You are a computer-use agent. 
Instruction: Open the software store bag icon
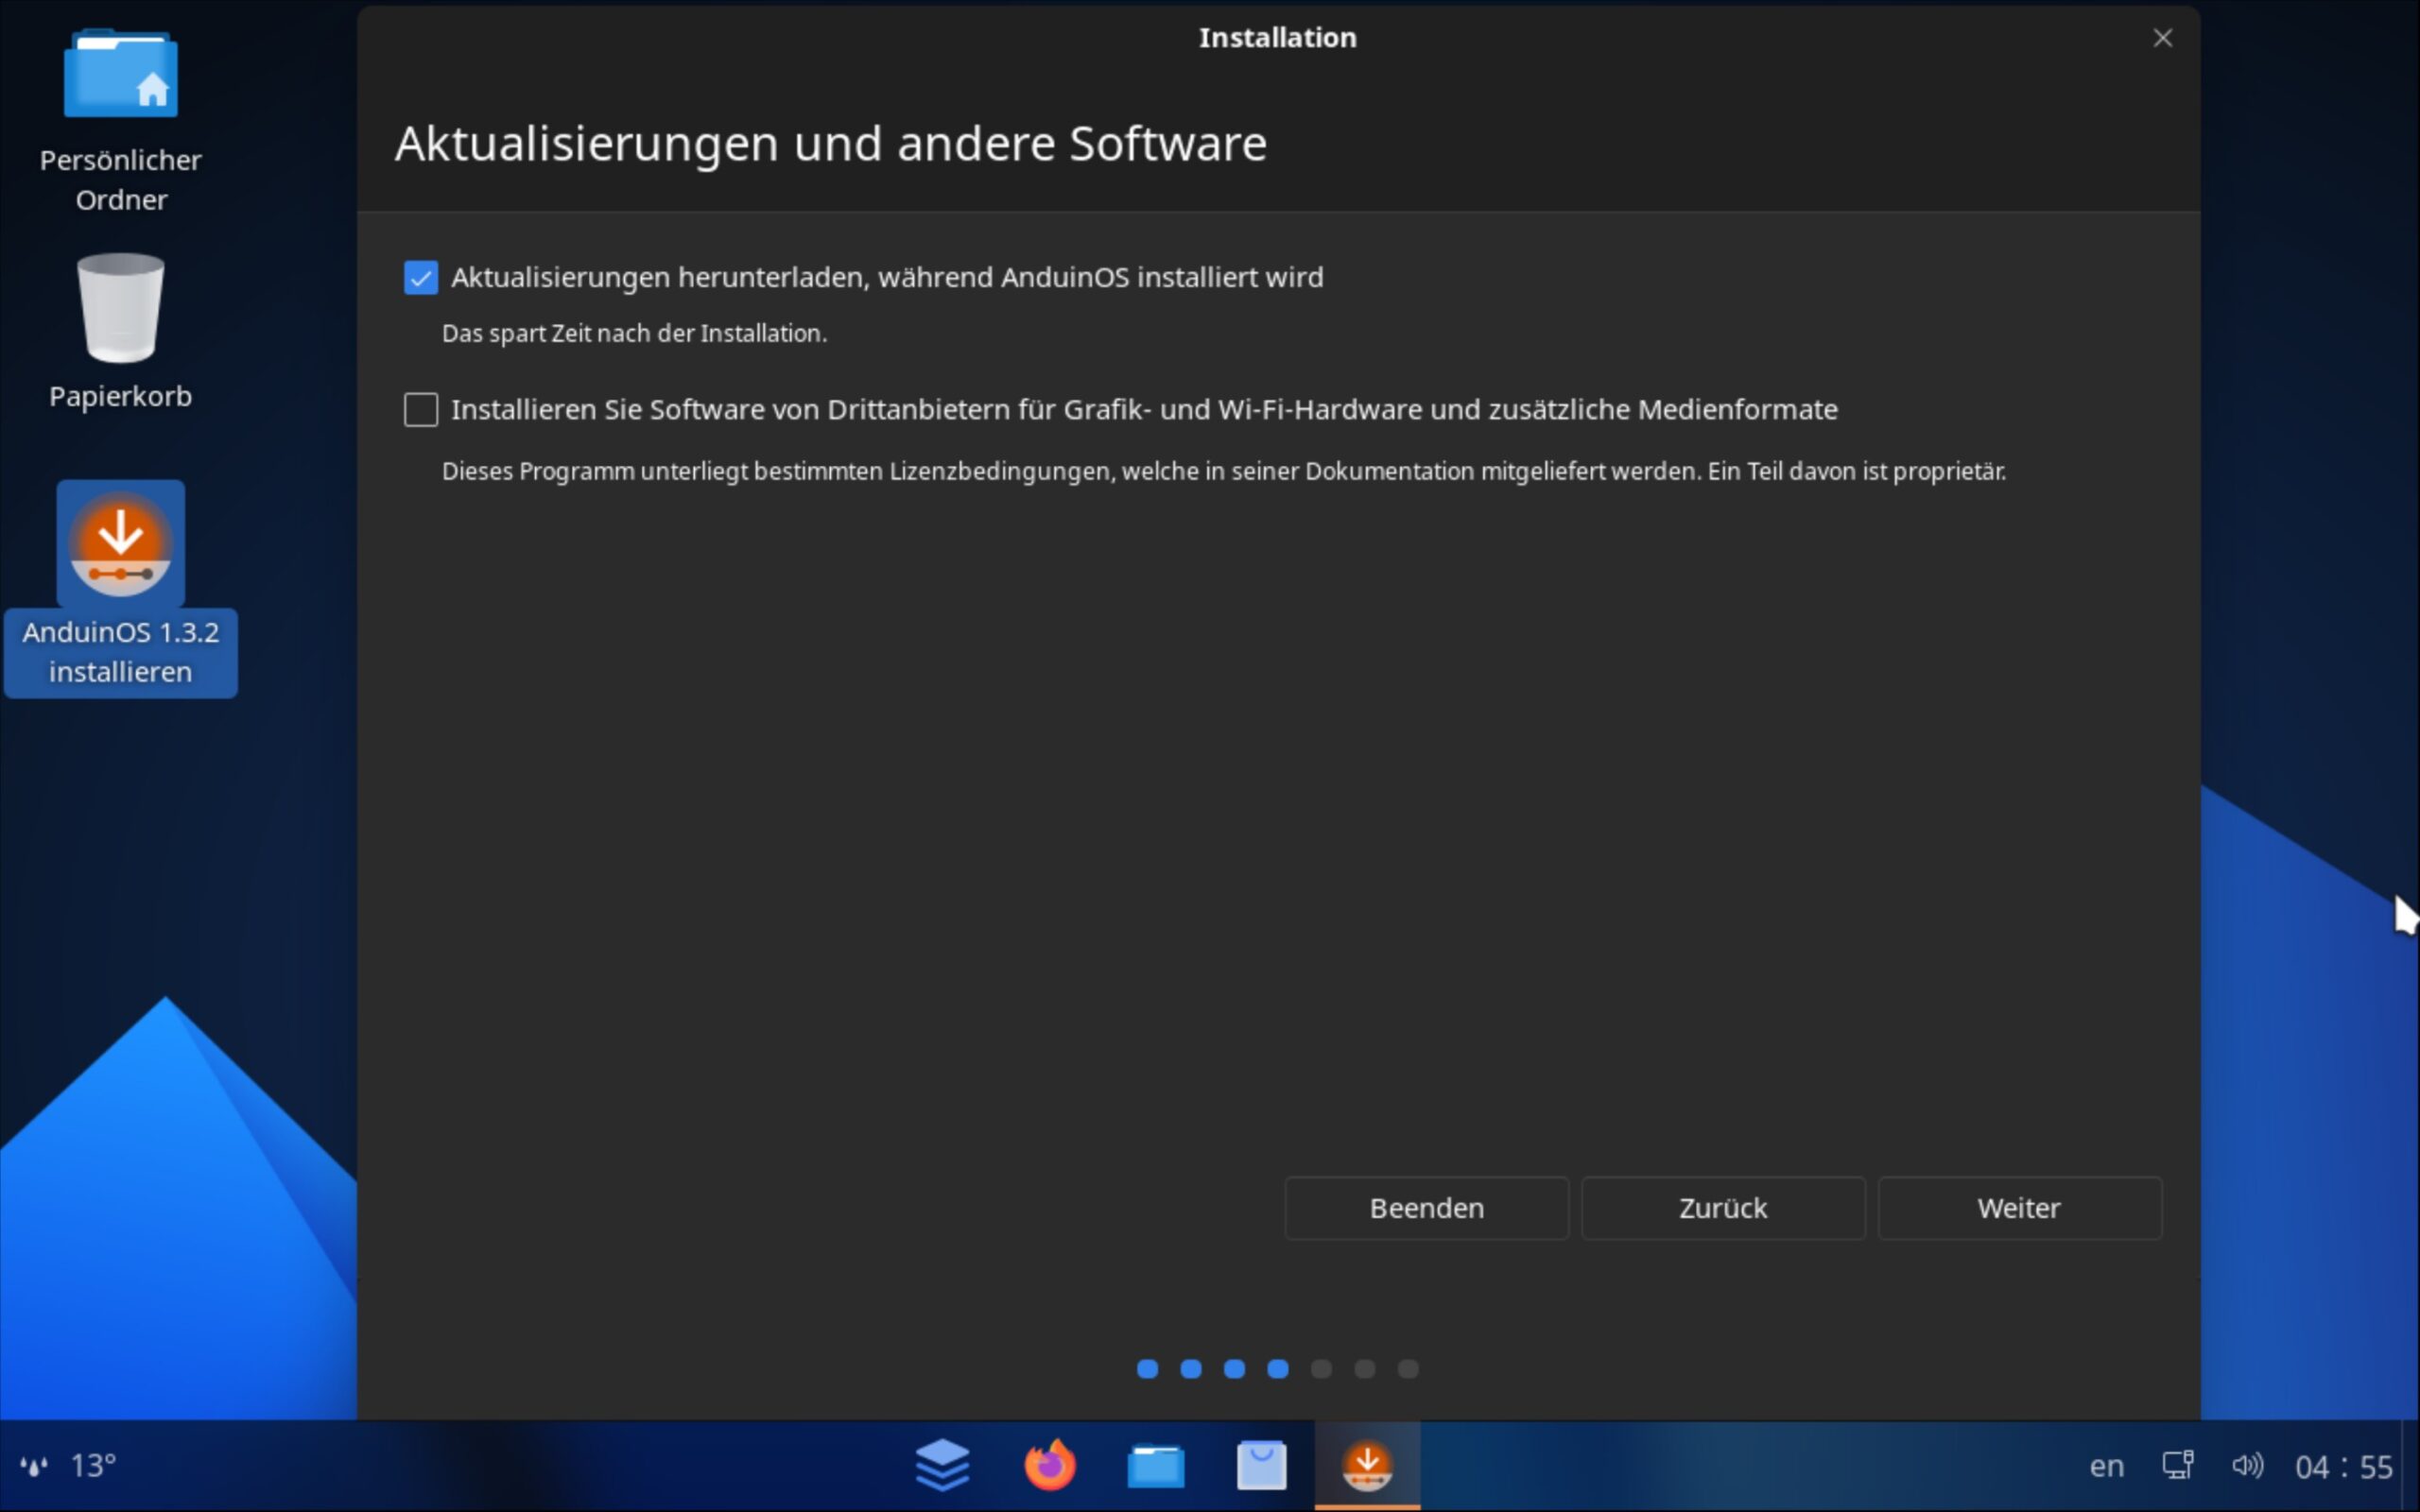[x=1262, y=1466]
